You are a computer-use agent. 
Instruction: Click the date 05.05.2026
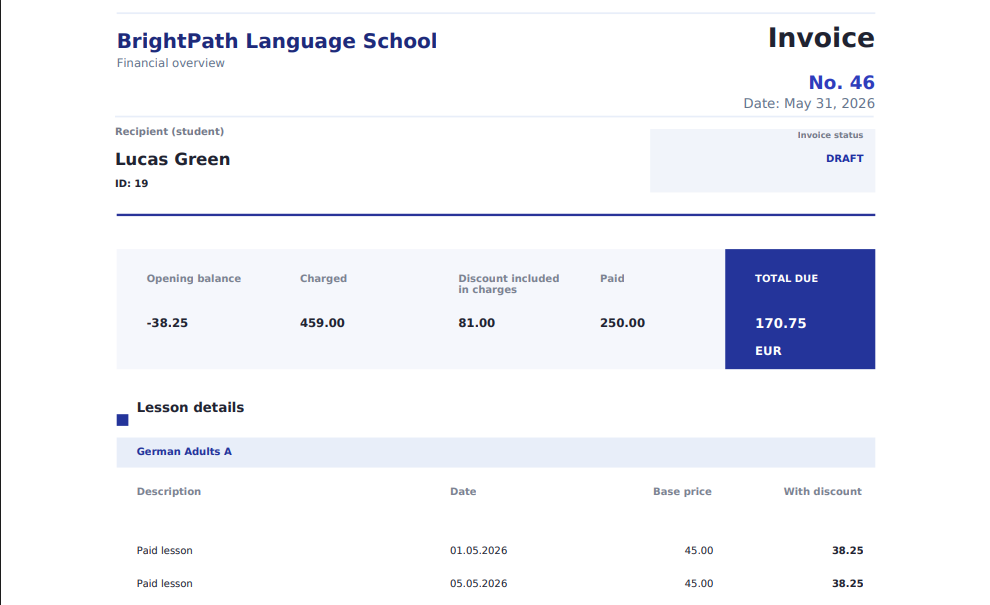click(479, 584)
